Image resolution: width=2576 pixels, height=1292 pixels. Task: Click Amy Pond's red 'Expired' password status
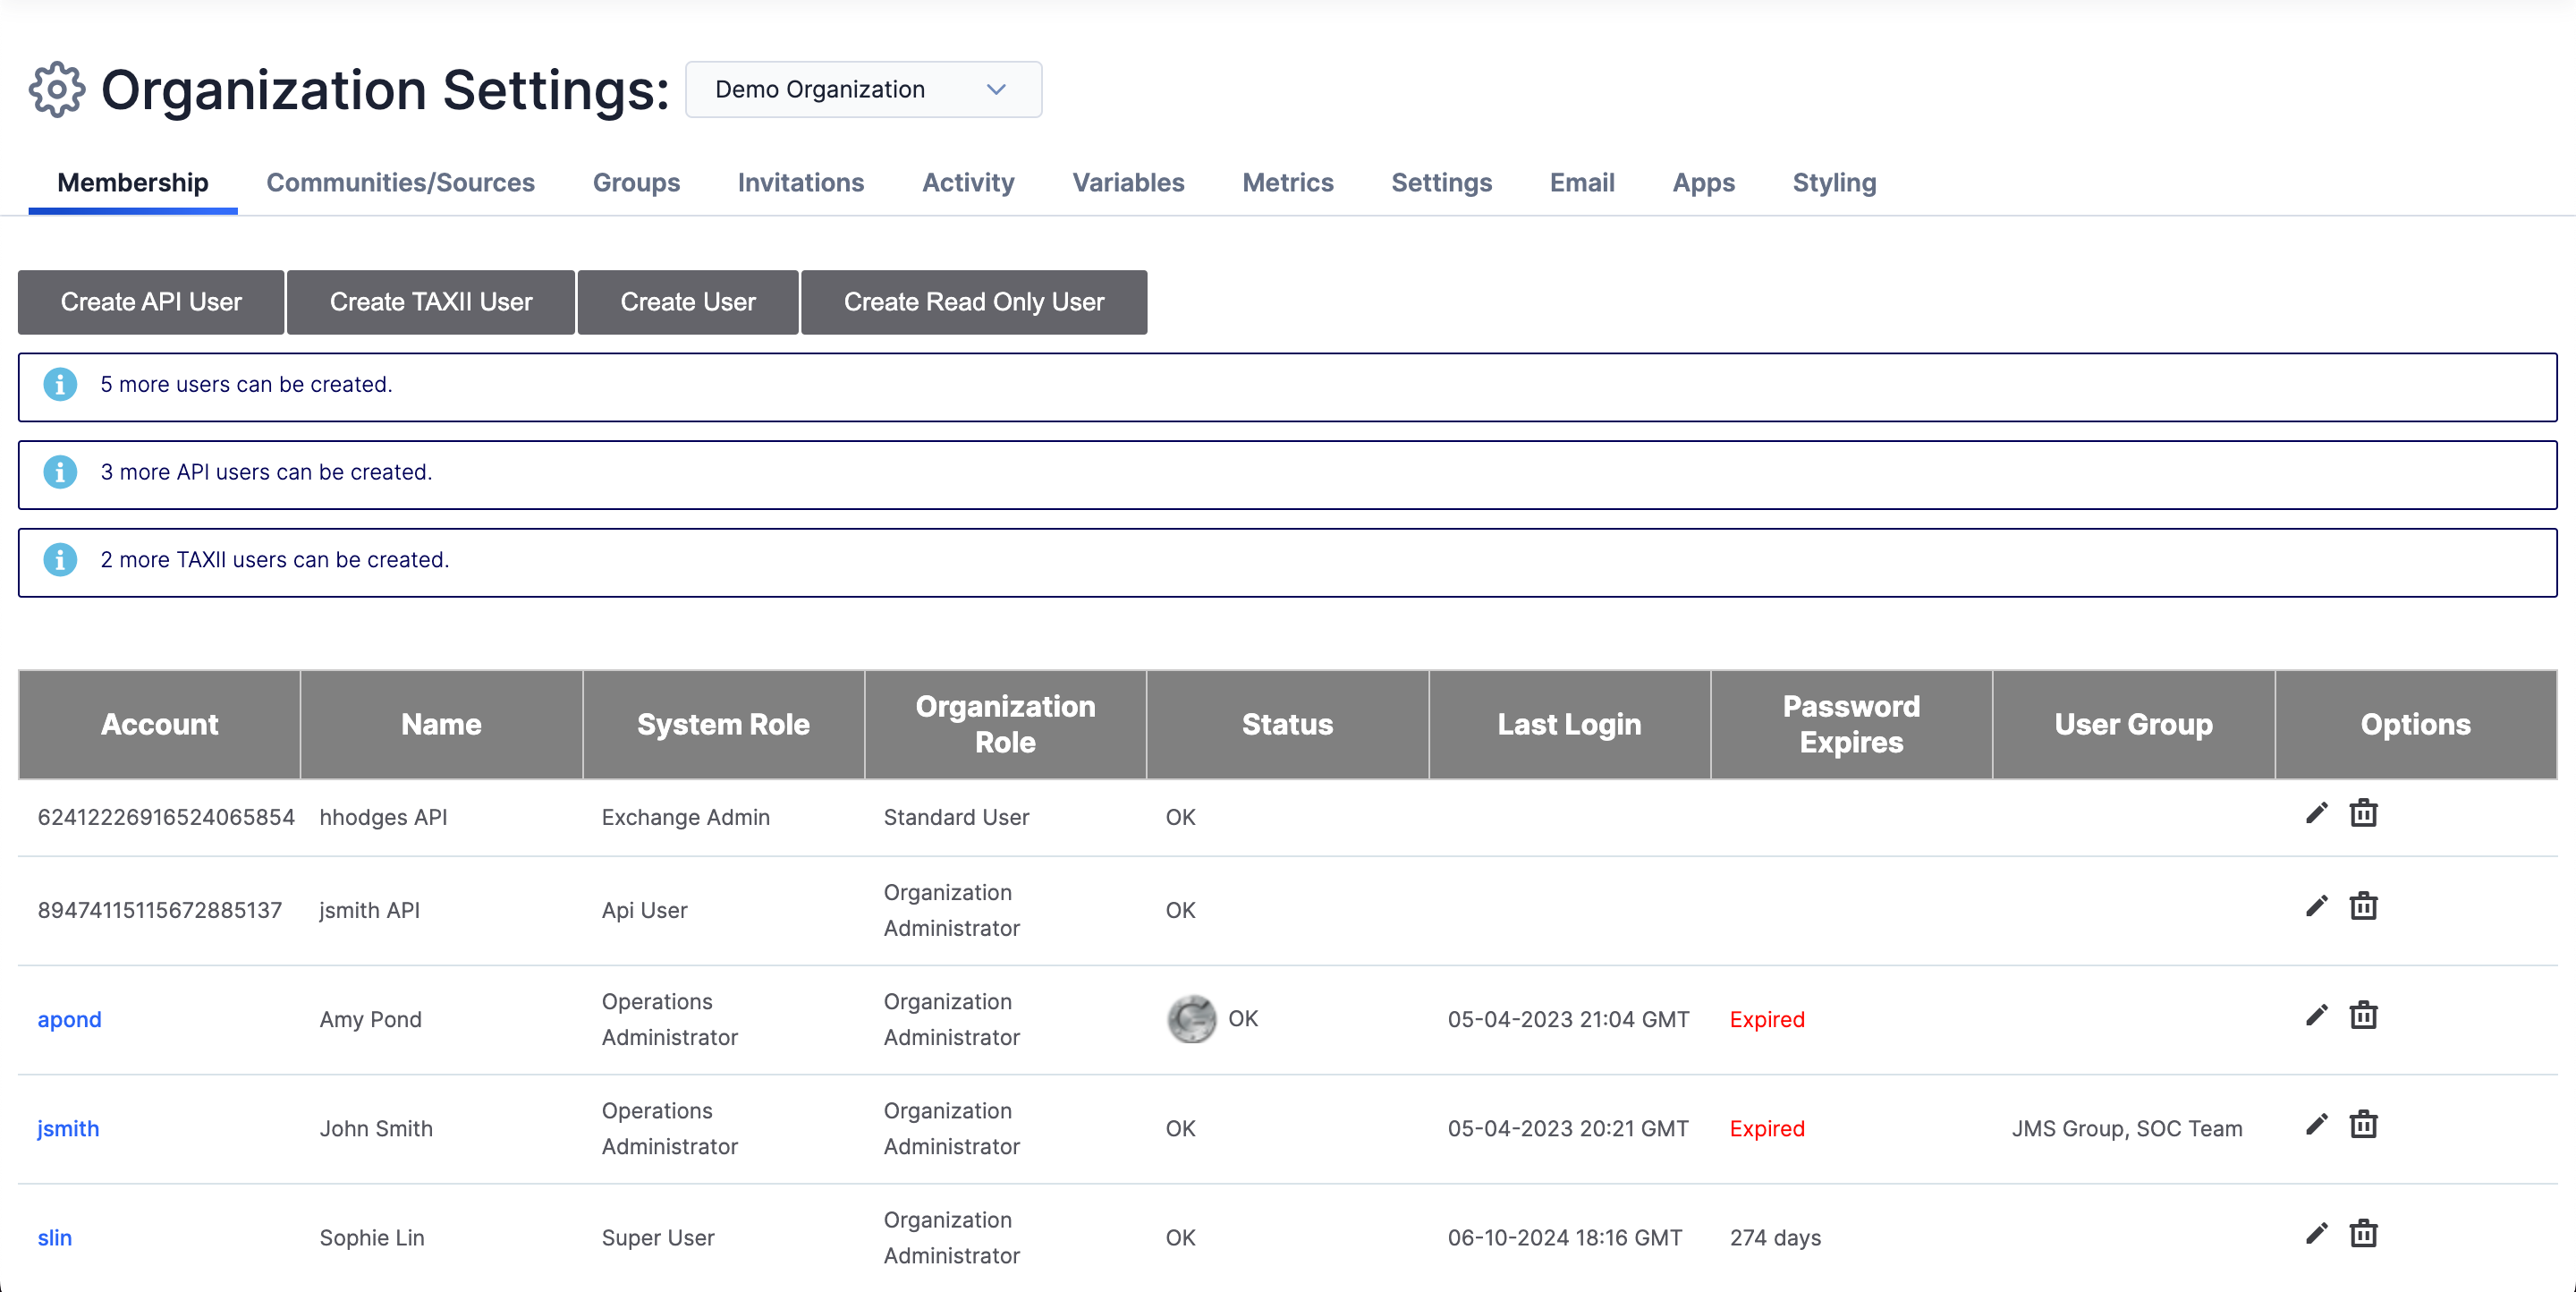(x=1767, y=1019)
